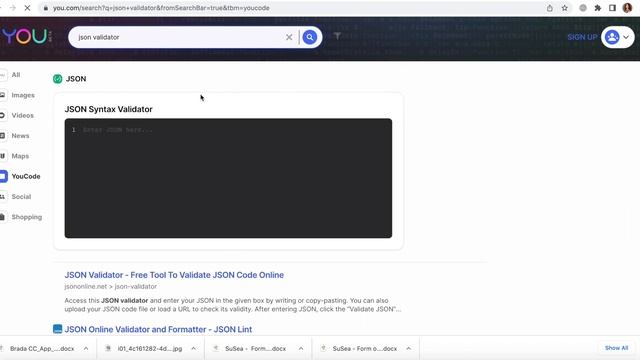Open the Brada CC_App docx download

point(41,349)
